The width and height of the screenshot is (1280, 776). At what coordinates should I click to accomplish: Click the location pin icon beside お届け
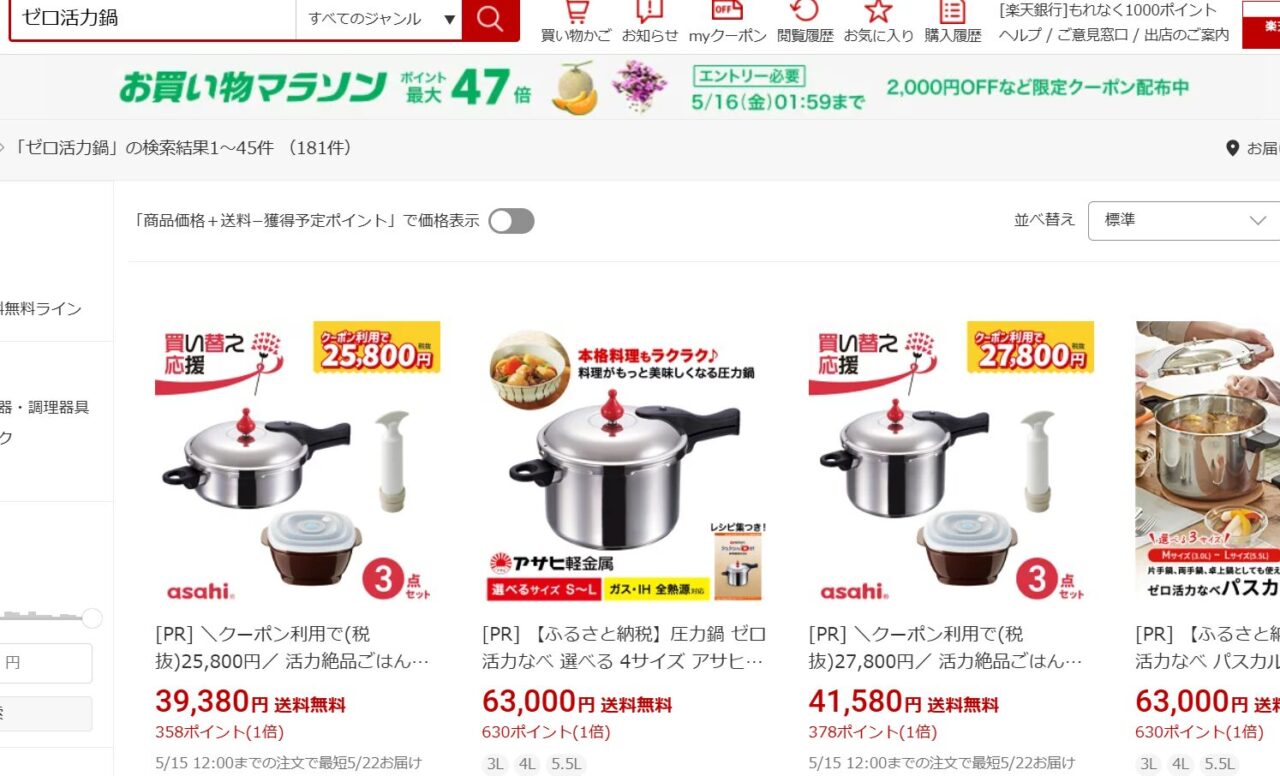pyautogui.click(x=1232, y=148)
